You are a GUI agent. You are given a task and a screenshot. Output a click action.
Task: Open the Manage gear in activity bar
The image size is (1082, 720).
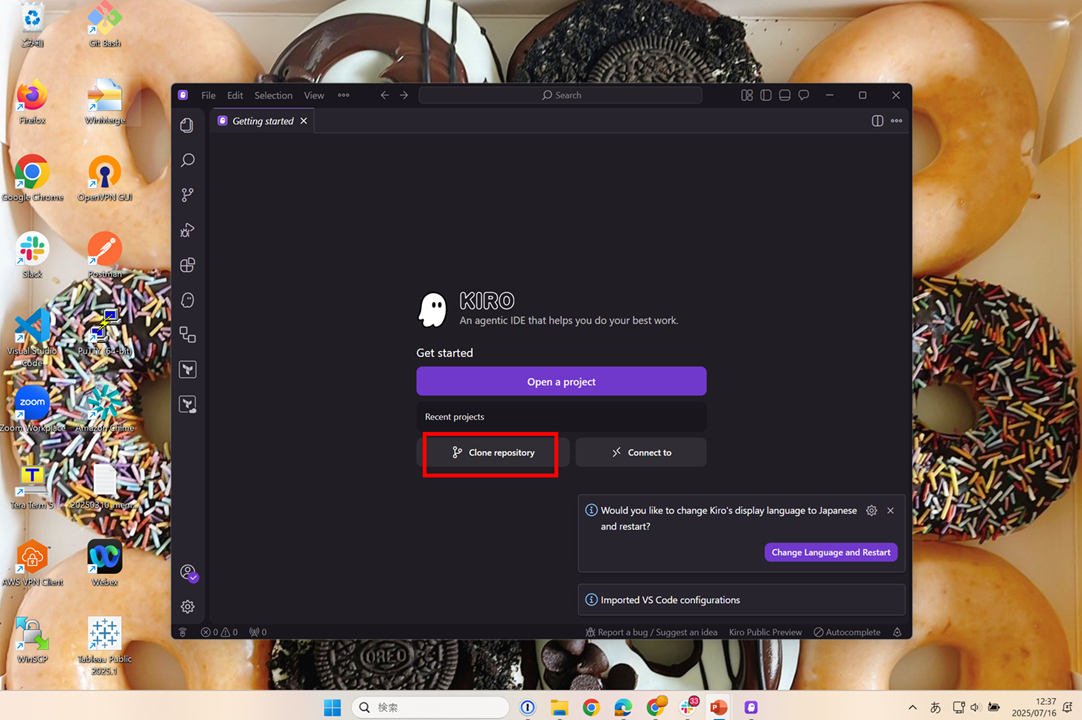[187, 607]
